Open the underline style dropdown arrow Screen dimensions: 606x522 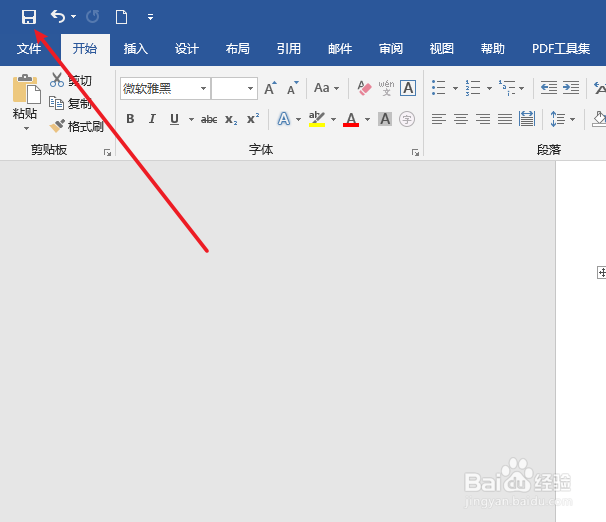pyautogui.click(x=191, y=119)
